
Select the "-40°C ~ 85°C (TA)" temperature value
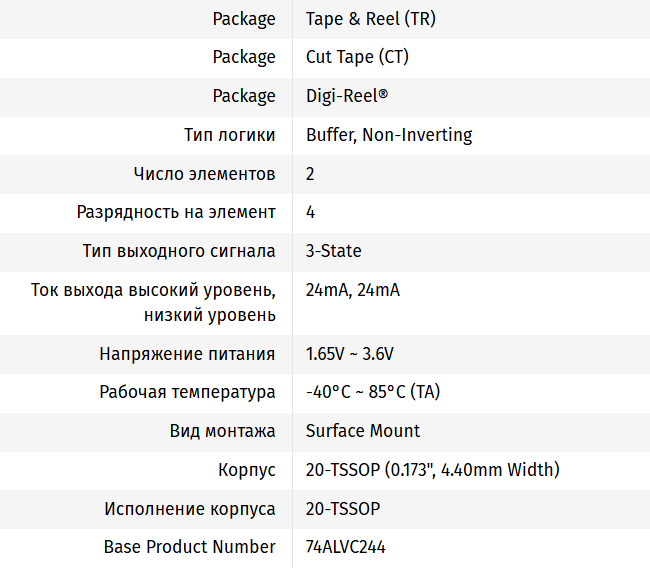click(x=373, y=392)
